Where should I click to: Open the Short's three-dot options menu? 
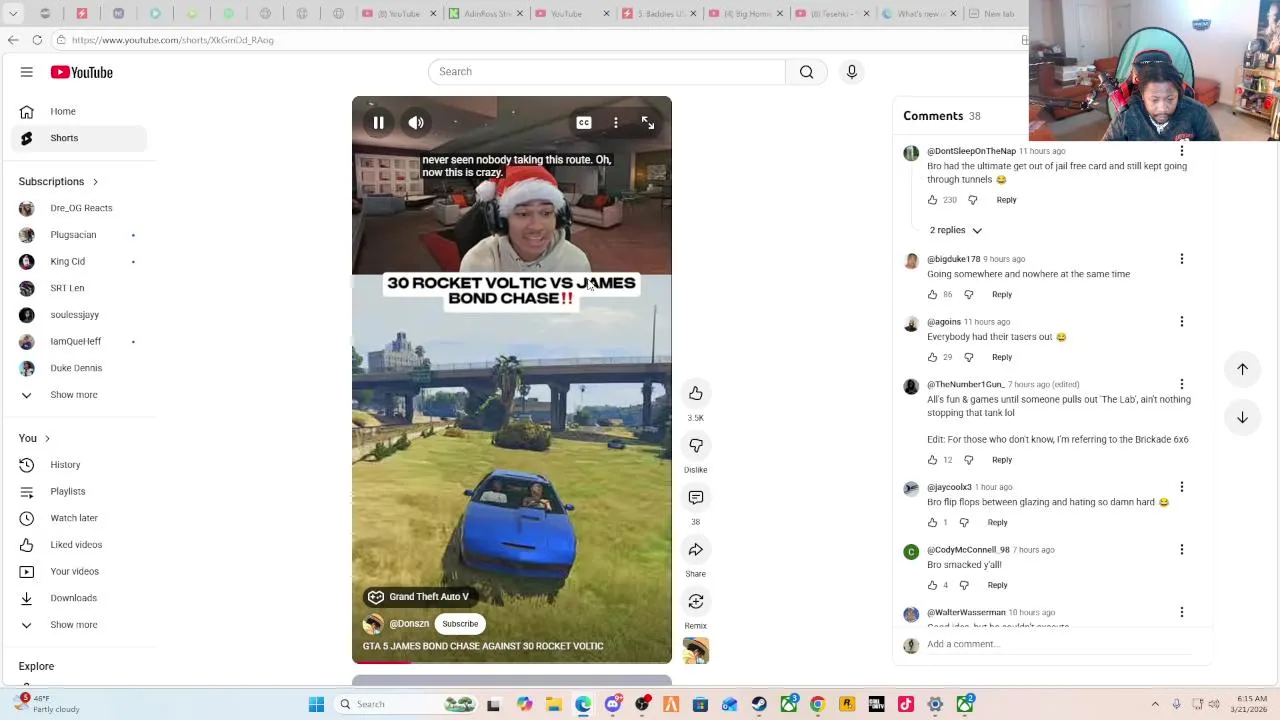point(616,123)
